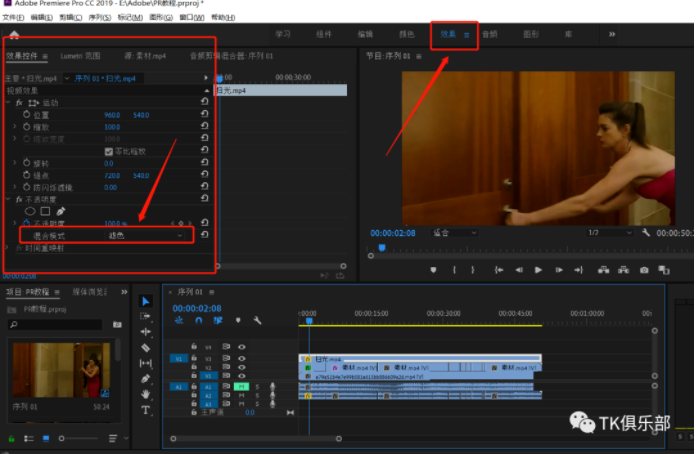Show more workspaces via double chevron
Viewport: 696px width, 454px height.
click(x=612, y=34)
